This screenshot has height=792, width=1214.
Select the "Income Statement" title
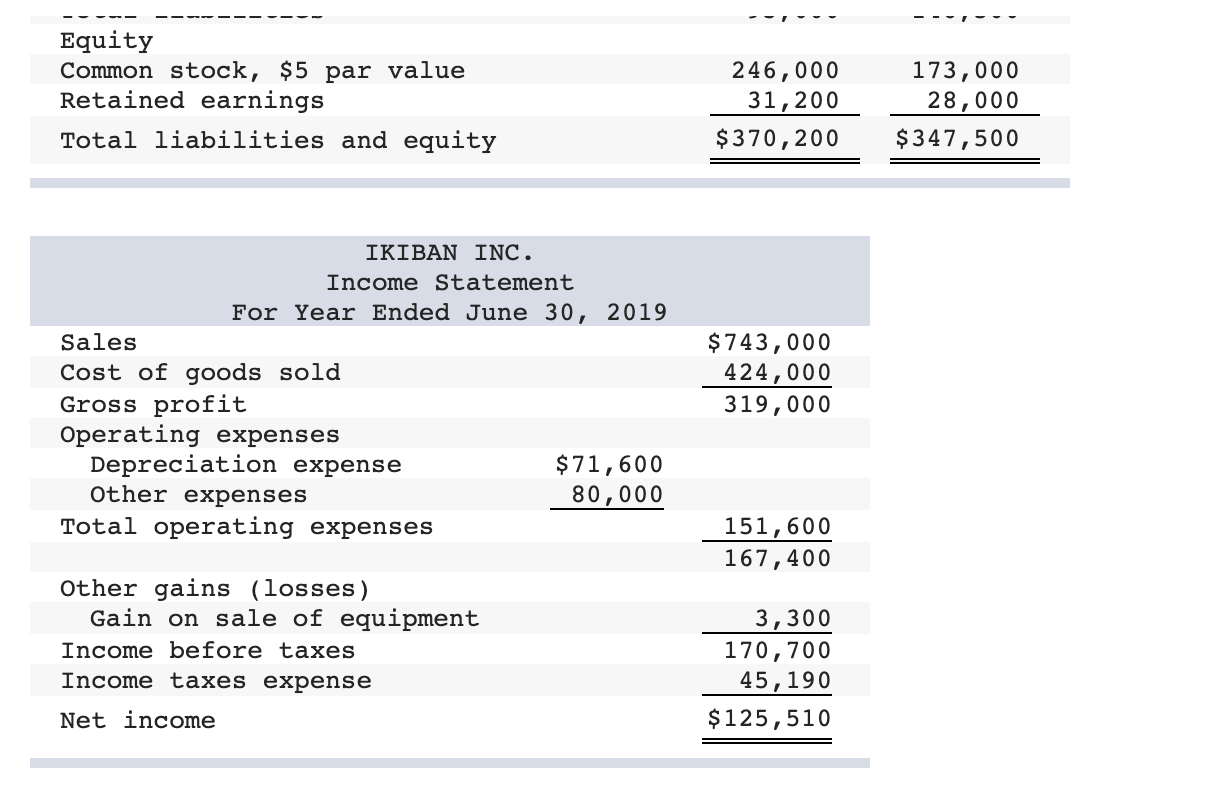point(450,283)
